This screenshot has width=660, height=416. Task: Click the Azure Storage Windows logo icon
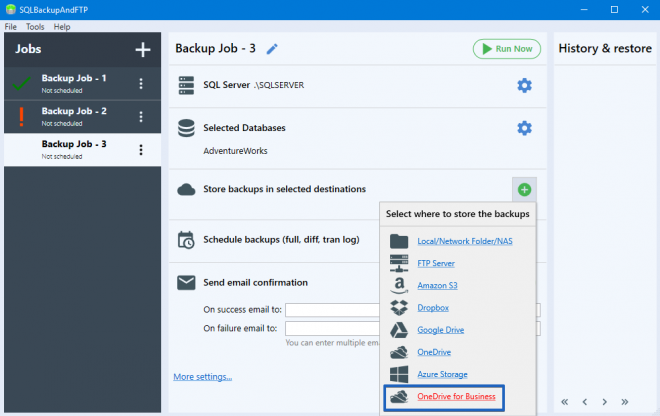[399, 374]
